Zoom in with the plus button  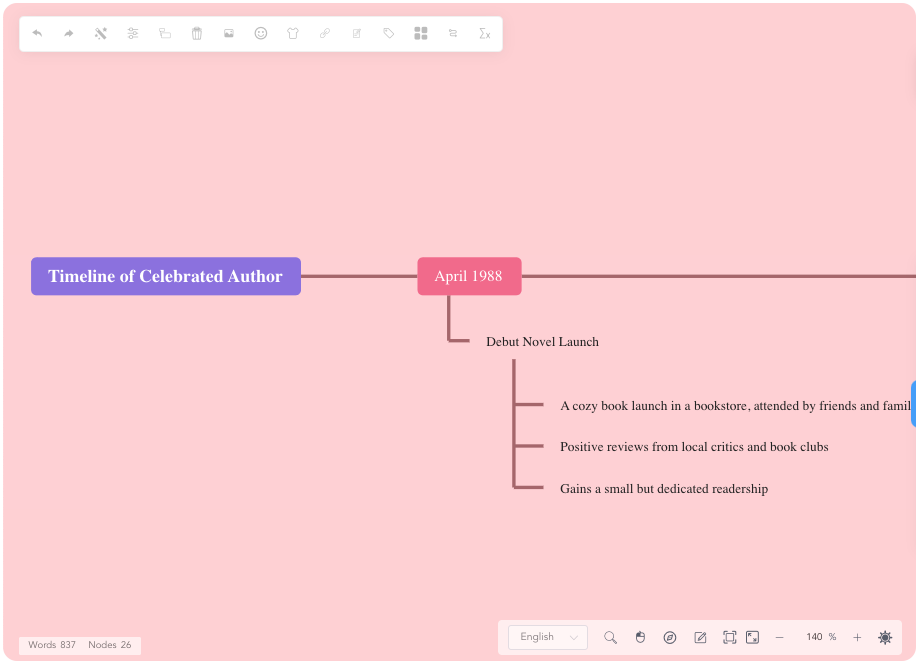857,638
